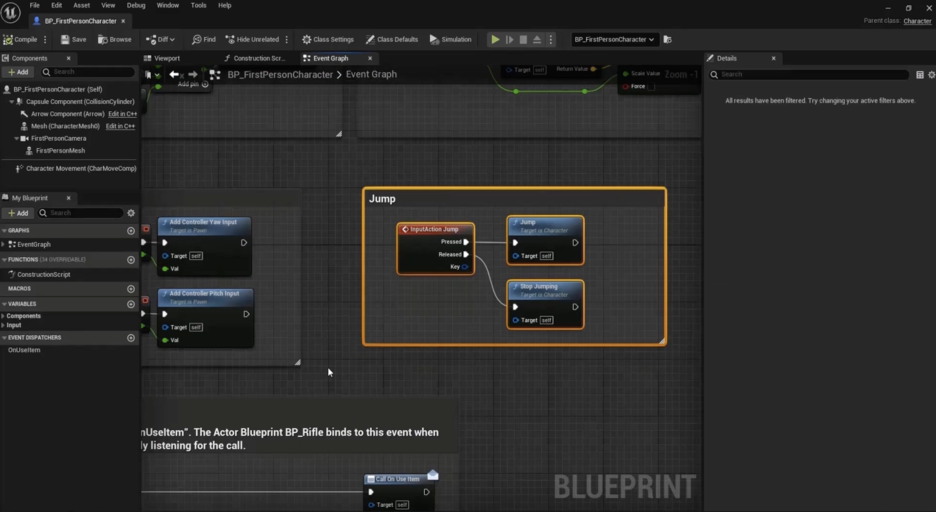
Task: Search in My Blueprint panel
Action: pos(81,213)
